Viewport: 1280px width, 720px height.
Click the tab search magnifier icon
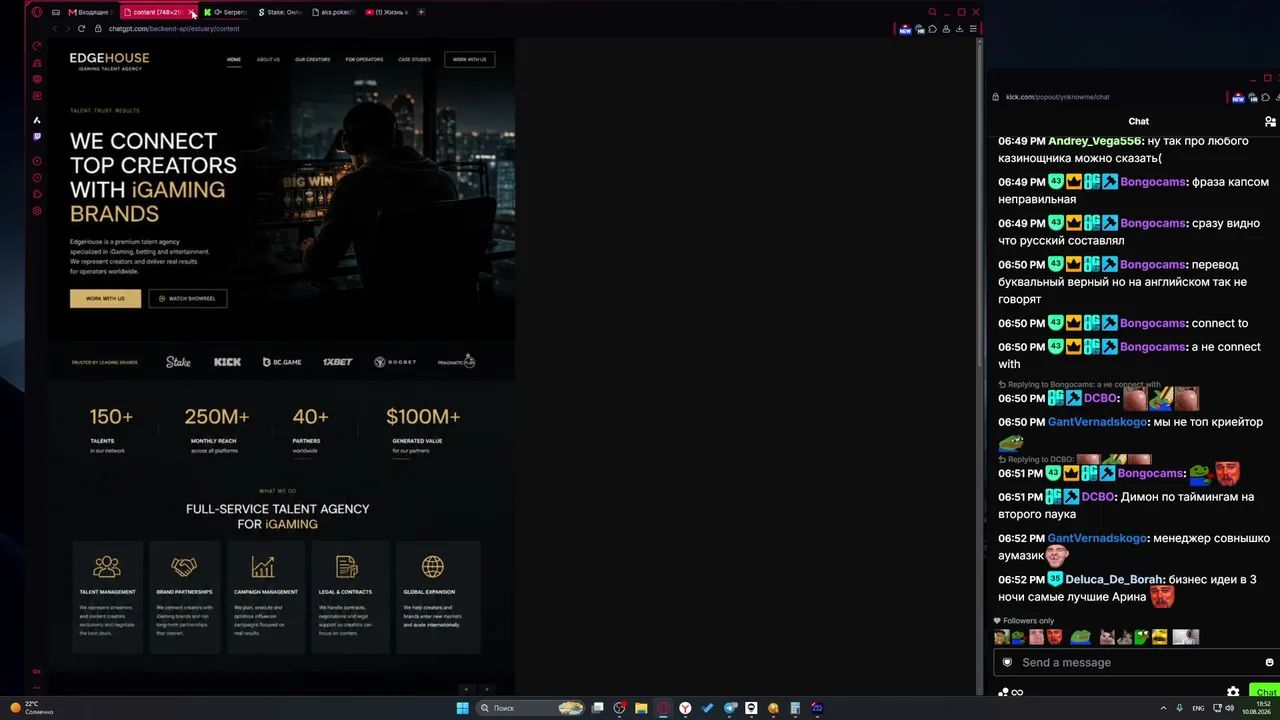(932, 12)
